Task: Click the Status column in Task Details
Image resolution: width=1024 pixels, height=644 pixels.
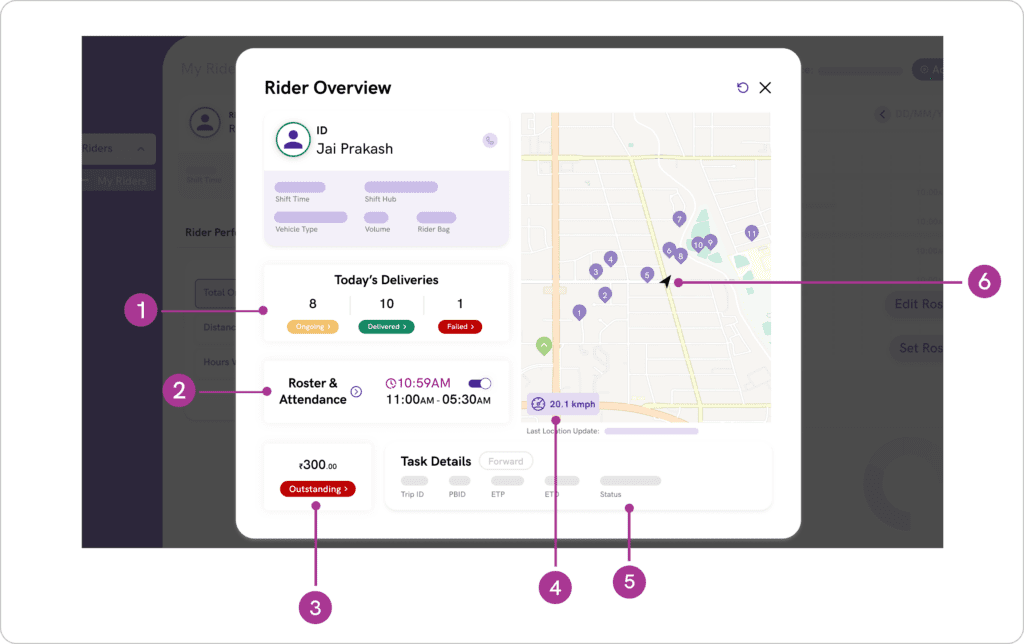Action: pyautogui.click(x=611, y=494)
